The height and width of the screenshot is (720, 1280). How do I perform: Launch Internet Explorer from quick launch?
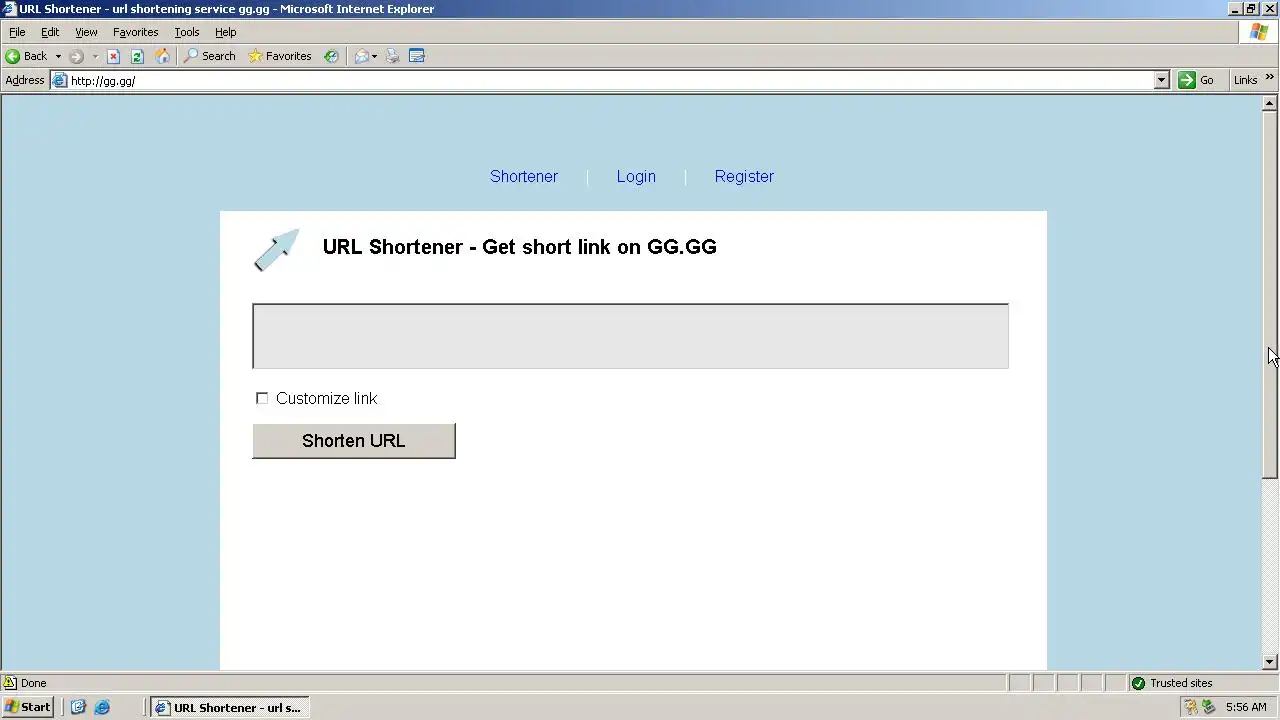[102, 707]
